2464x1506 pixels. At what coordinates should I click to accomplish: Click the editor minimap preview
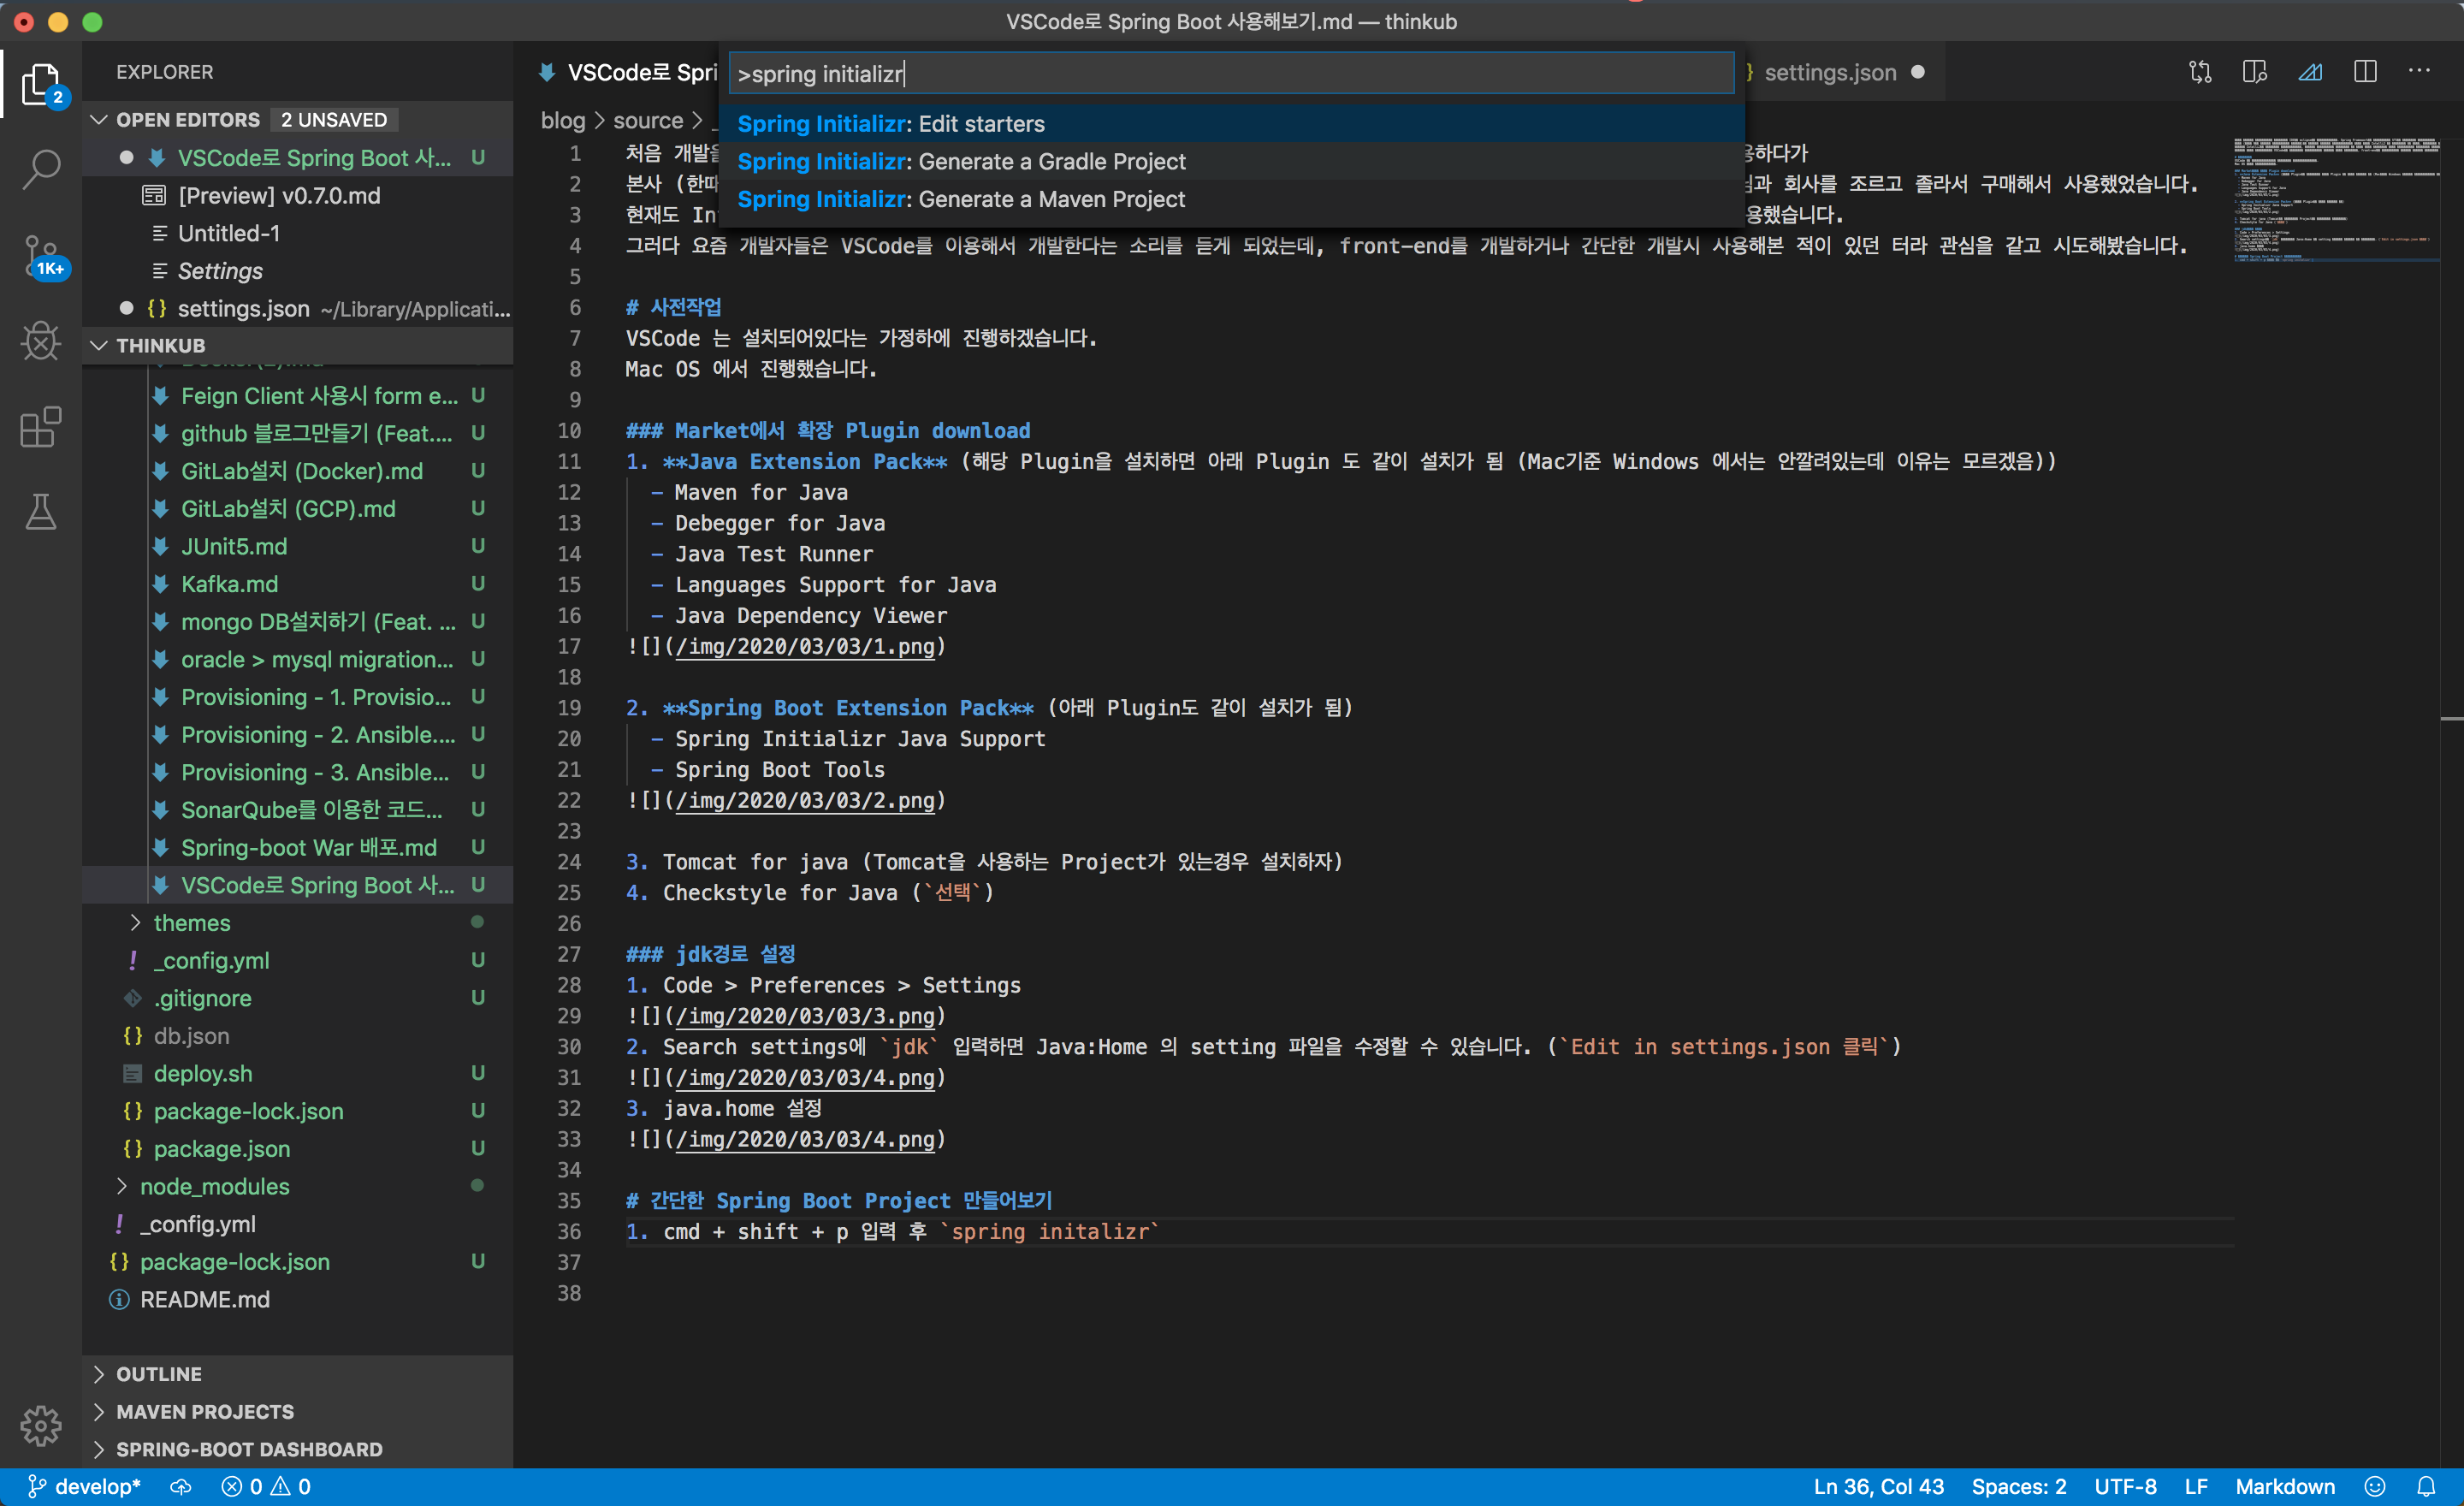(2336, 200)
